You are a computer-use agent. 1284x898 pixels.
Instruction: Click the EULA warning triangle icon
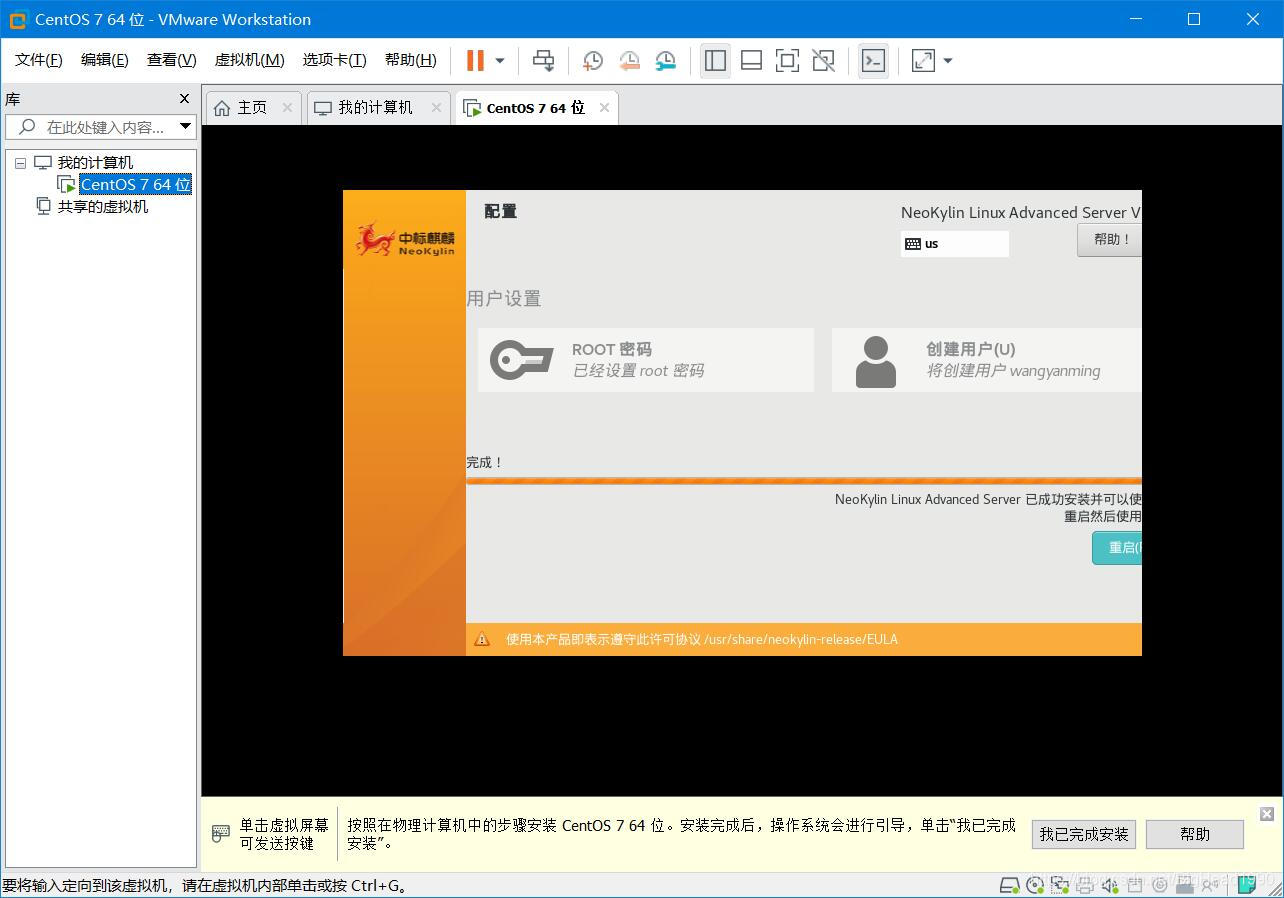[482, 639]
